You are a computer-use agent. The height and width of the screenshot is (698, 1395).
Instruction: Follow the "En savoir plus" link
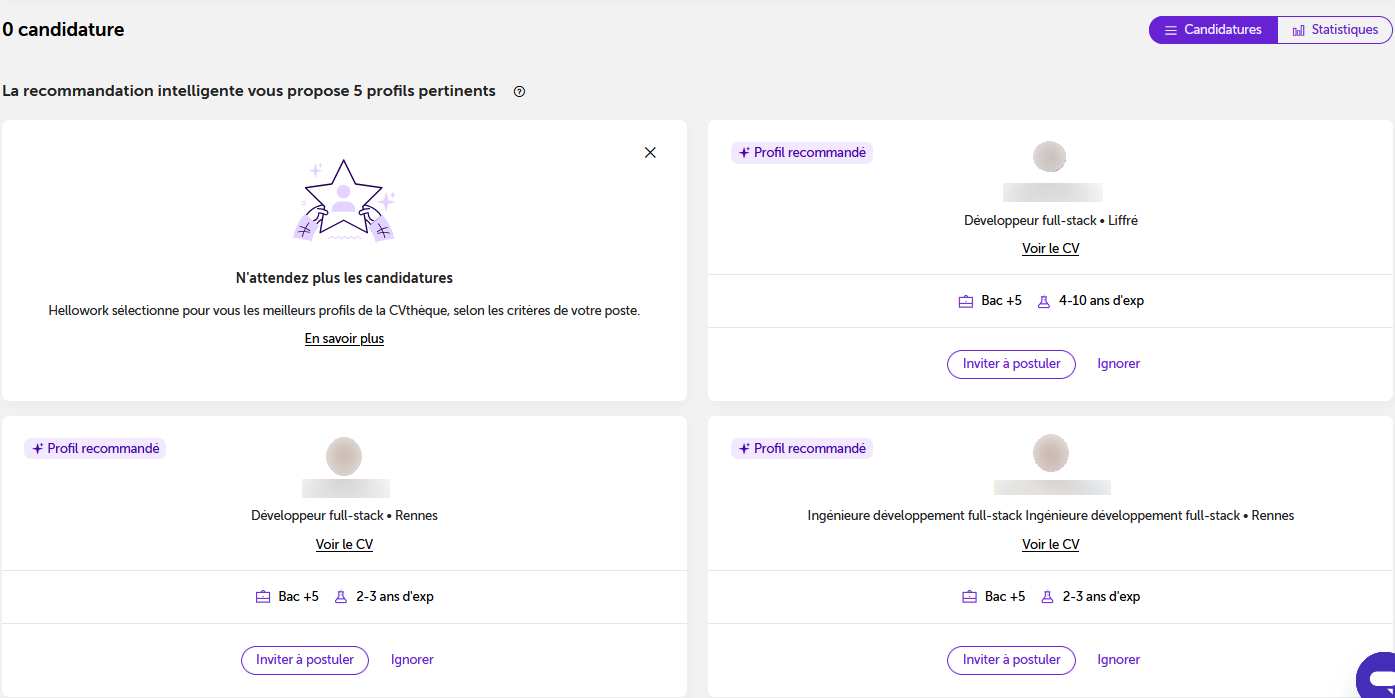point(344,339)
